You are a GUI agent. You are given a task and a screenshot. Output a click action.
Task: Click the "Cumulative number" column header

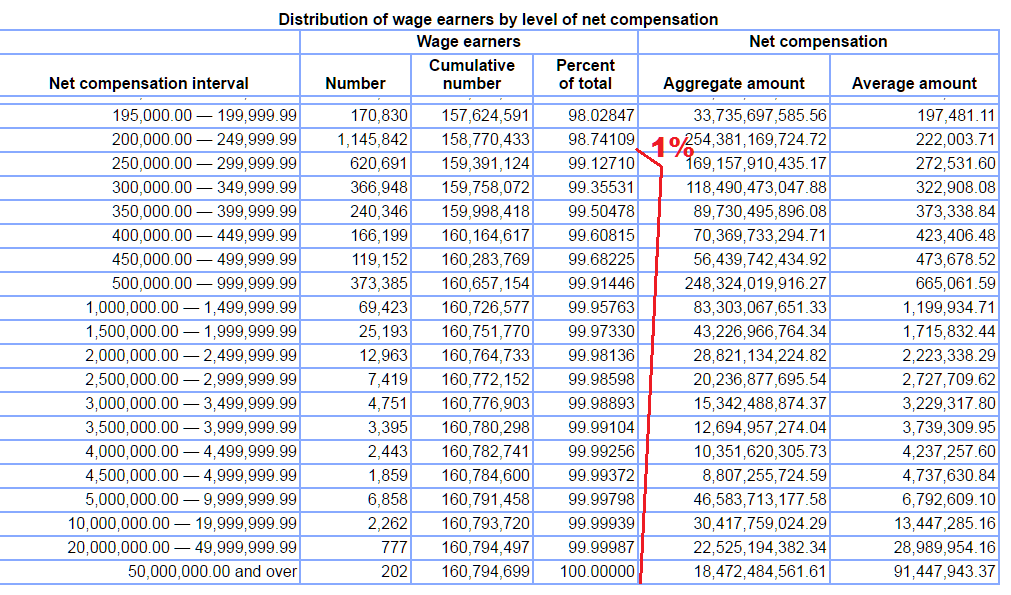(470, 74)
